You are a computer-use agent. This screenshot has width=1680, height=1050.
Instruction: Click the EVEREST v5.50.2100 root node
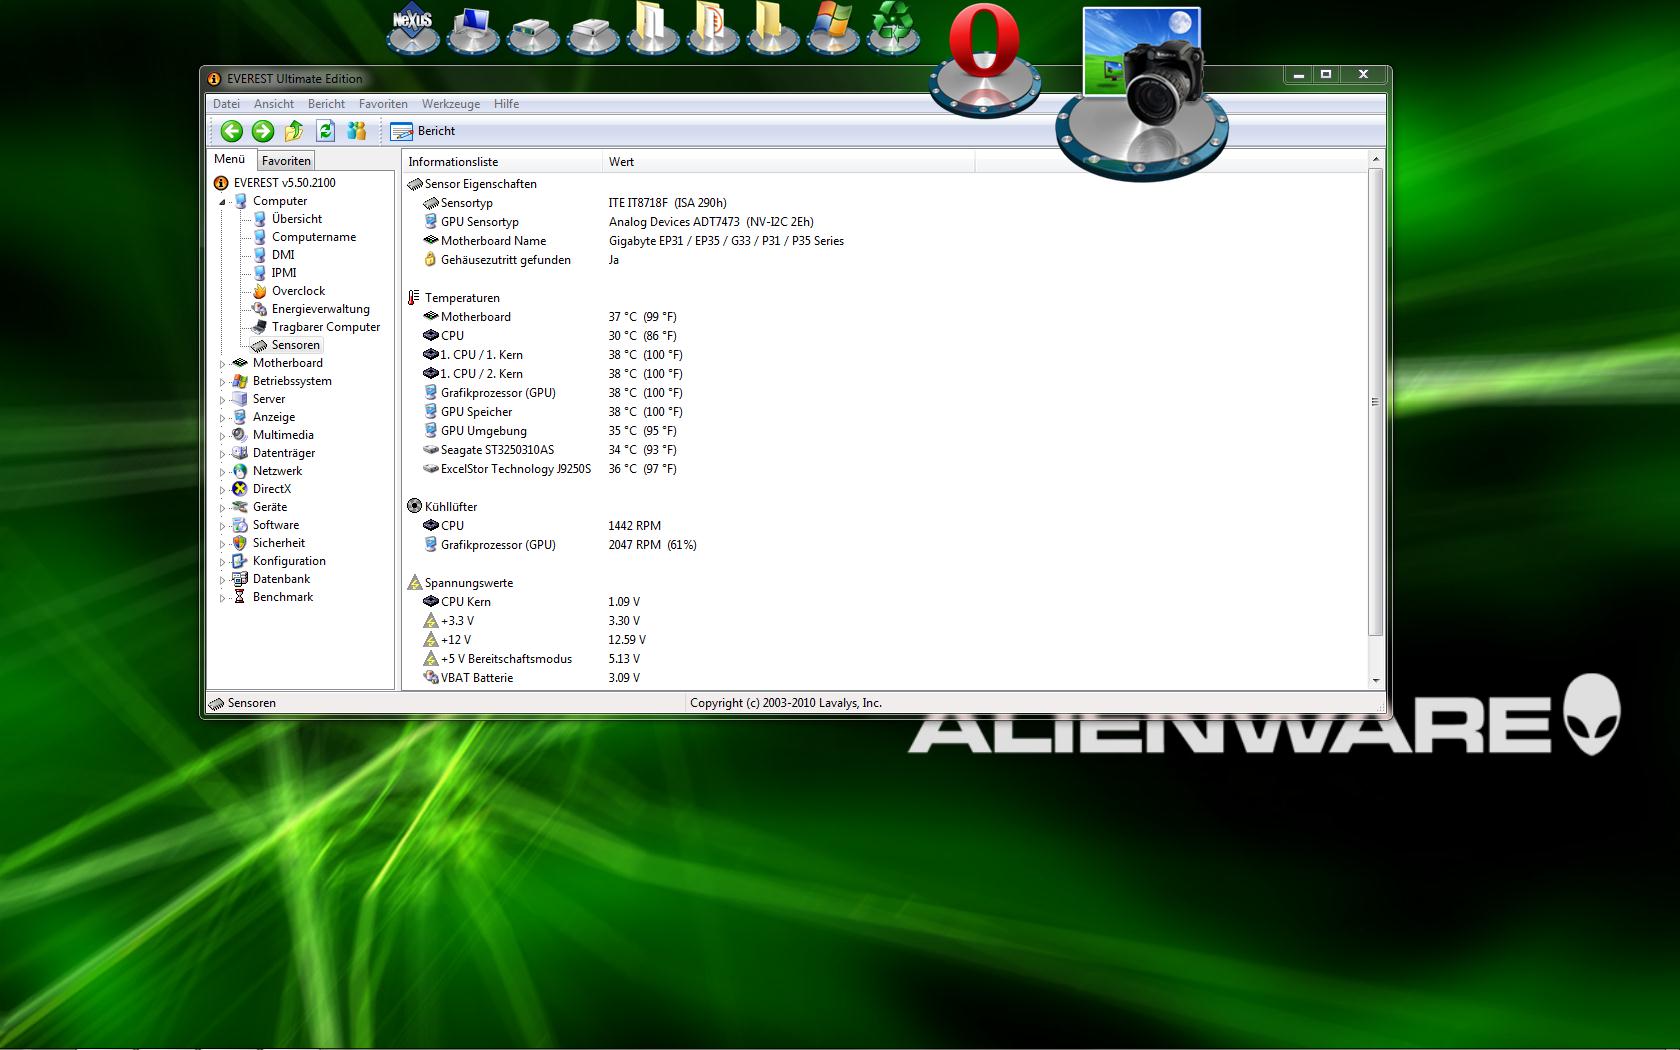click(x=284, y=183)
